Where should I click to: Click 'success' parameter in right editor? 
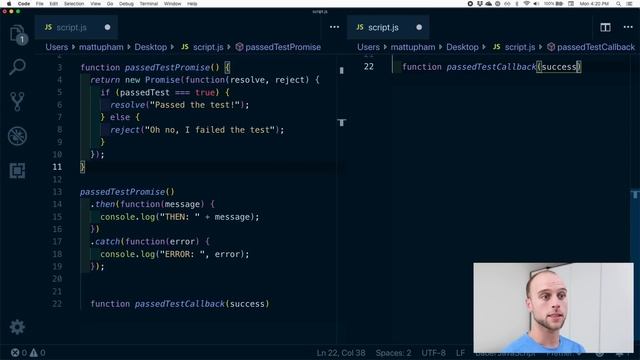(x=559, y=67)
